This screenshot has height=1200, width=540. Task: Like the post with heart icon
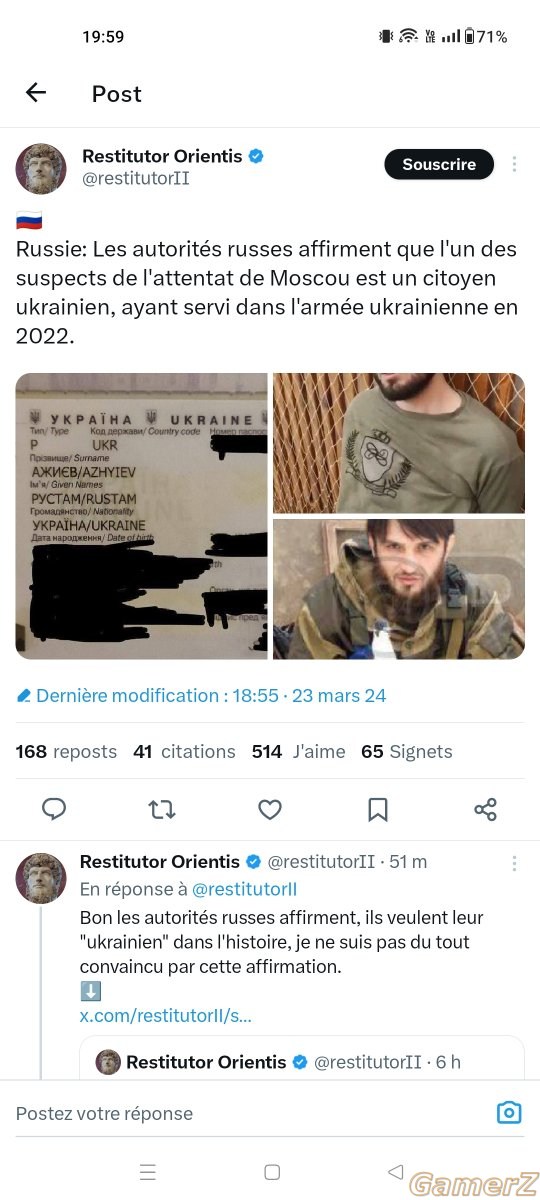[270, 809]
